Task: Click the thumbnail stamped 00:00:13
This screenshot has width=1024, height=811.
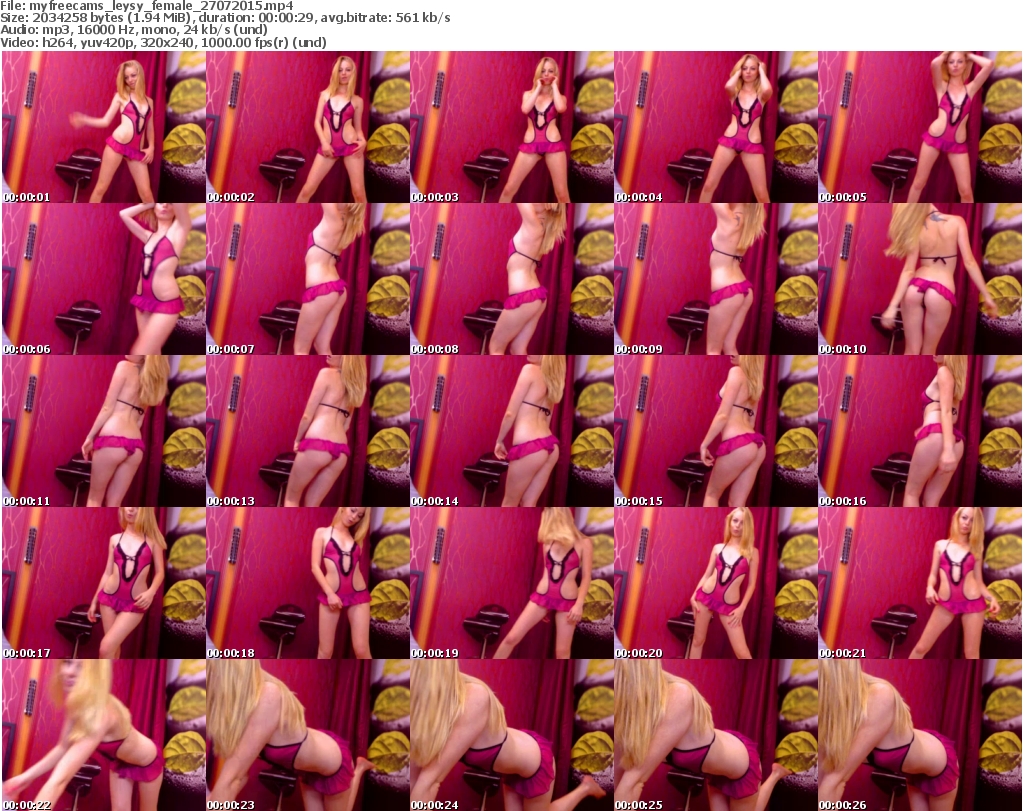Action: click(308, 431)
